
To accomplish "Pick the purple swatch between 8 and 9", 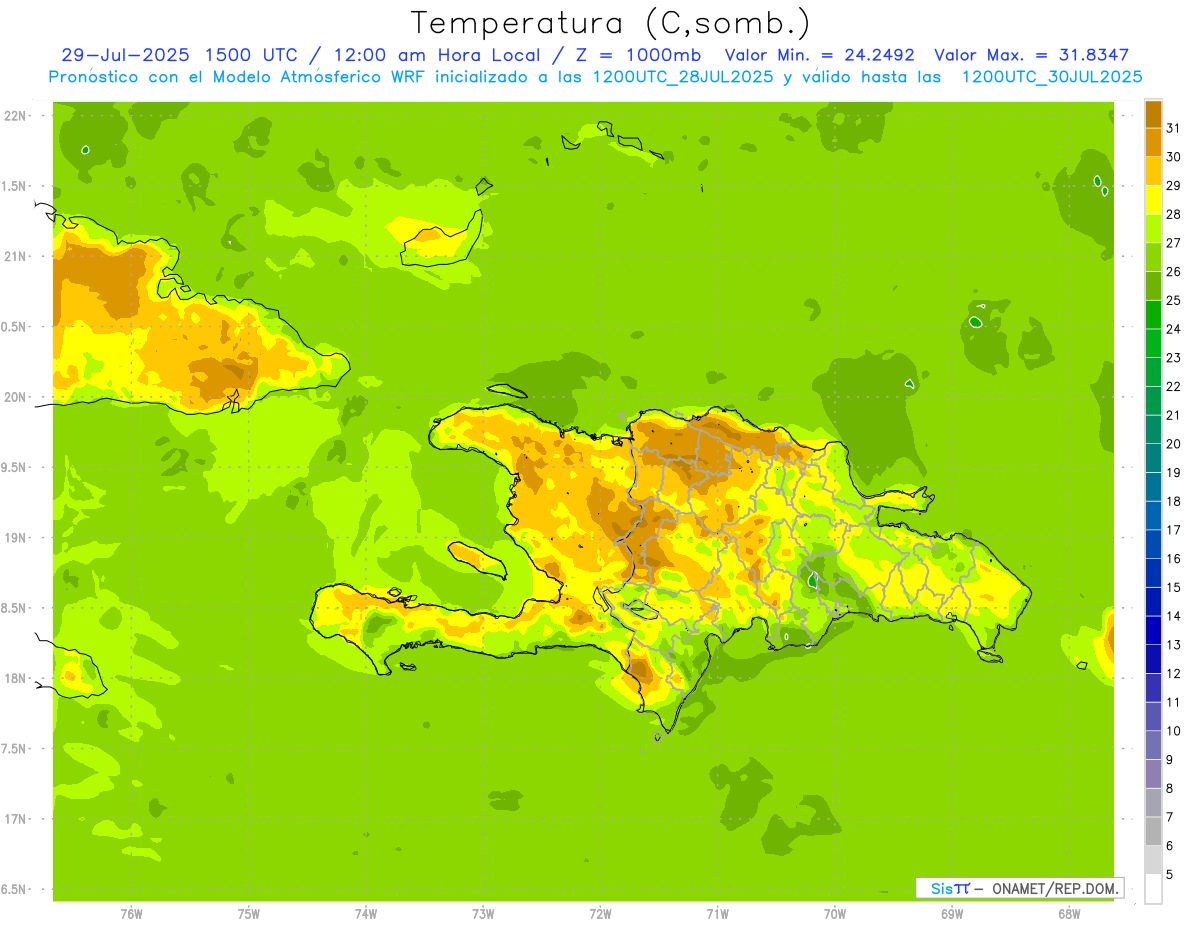I will [x=1153, y=774].
